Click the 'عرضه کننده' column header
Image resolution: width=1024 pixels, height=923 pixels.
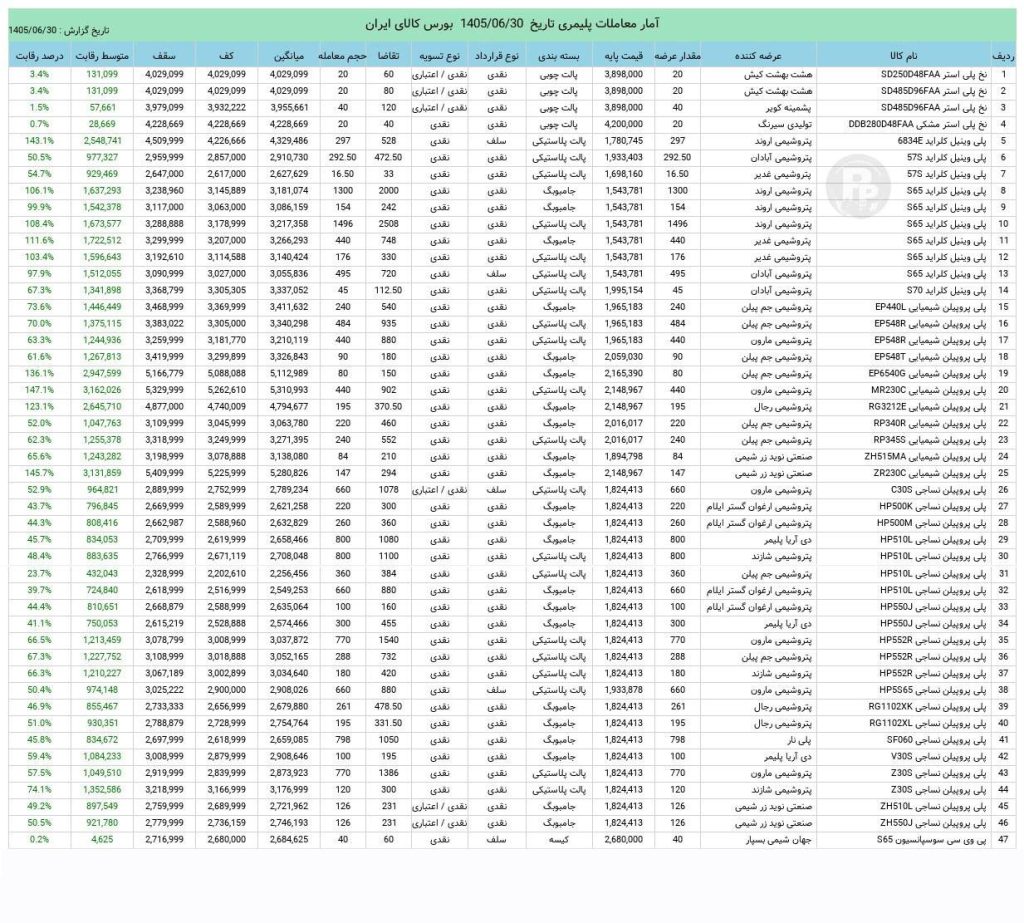[758, 56]
